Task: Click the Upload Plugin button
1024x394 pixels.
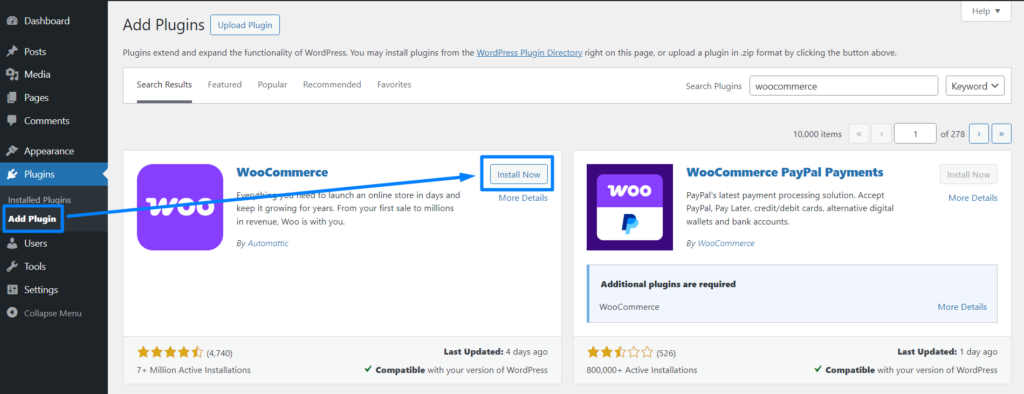Action: pyautogui.click(x=245, y=25)
